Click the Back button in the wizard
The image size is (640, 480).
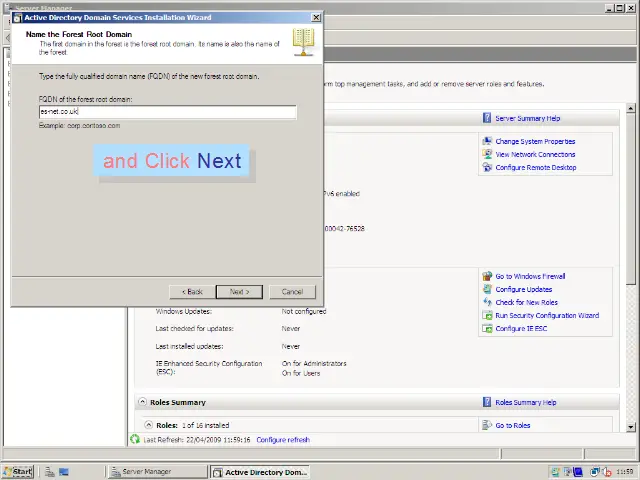(x=192, y=292)
